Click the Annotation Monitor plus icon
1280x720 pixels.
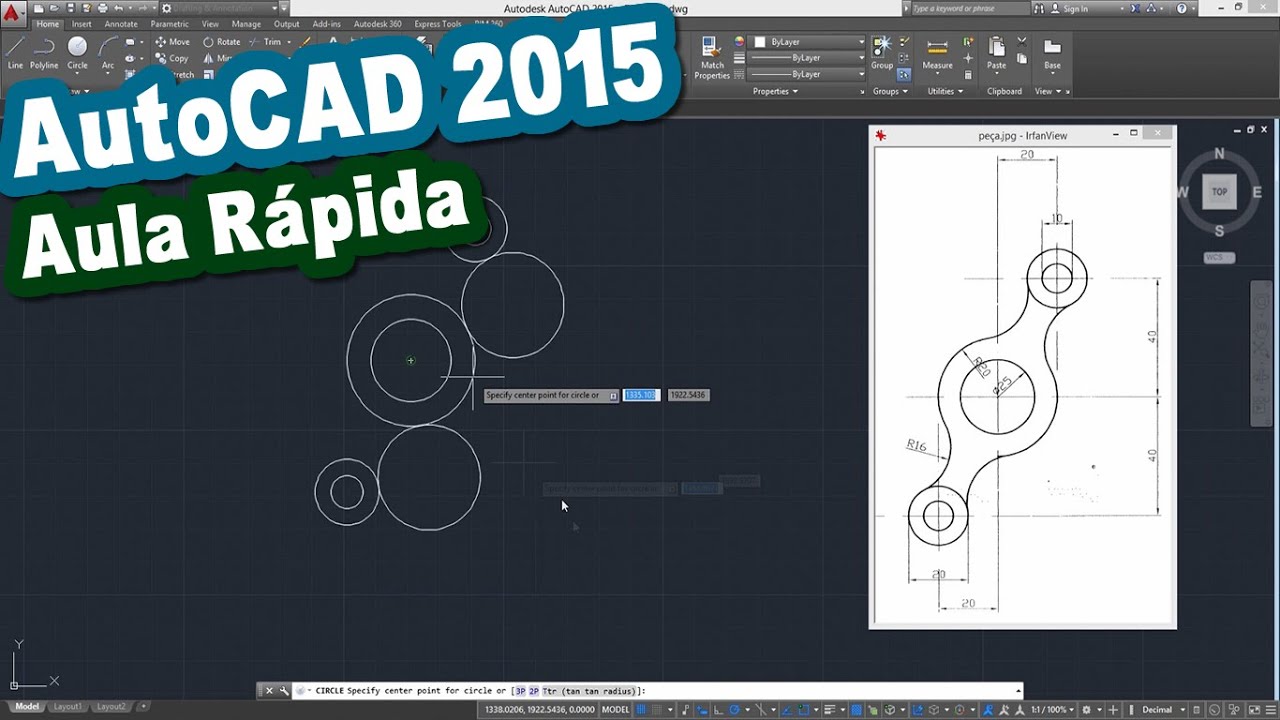[1113, 710]
